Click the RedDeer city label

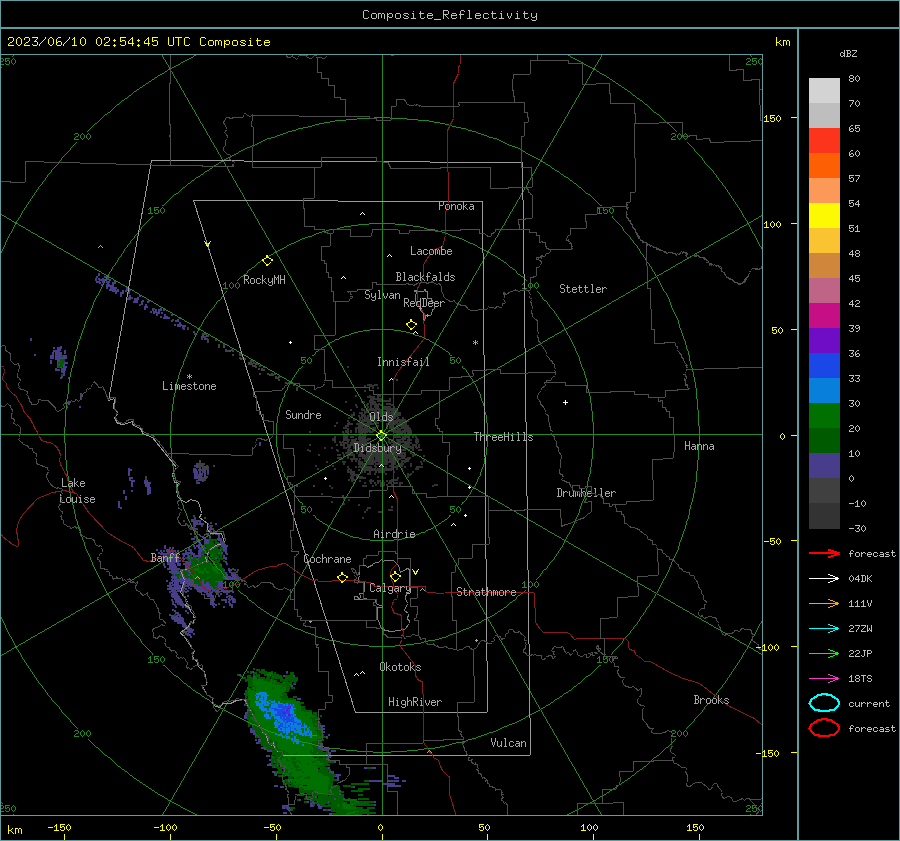424,303
